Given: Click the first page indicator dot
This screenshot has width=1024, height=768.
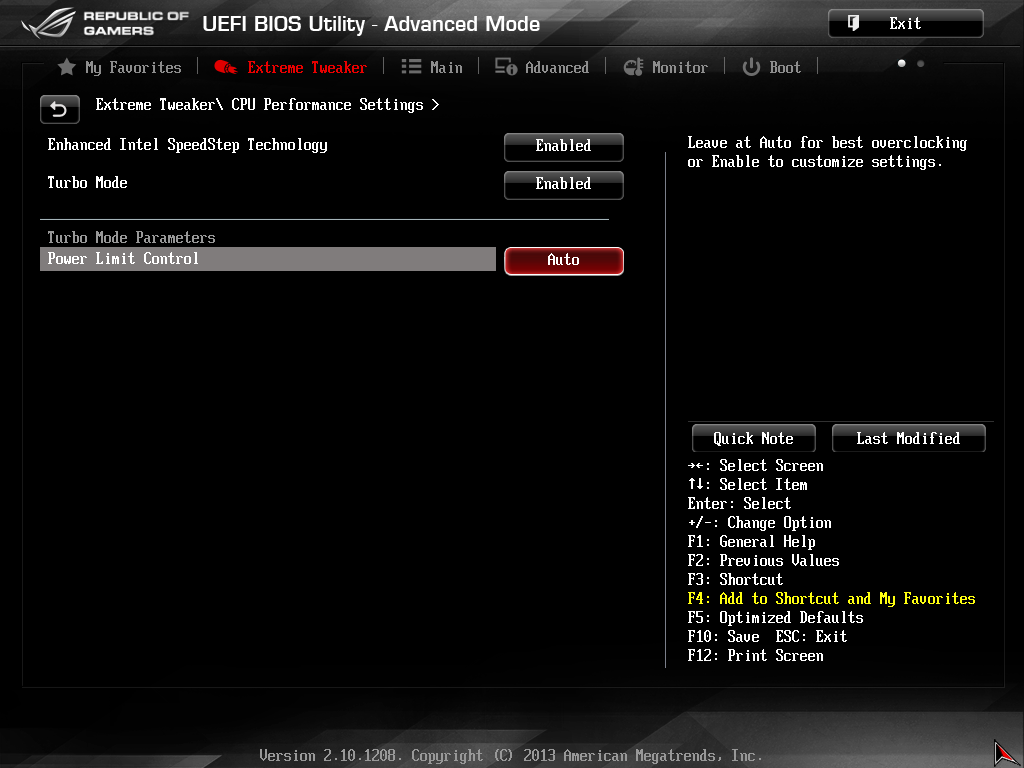Looking at the screenshot, I should pyautogui.click(x=902, y=63).
